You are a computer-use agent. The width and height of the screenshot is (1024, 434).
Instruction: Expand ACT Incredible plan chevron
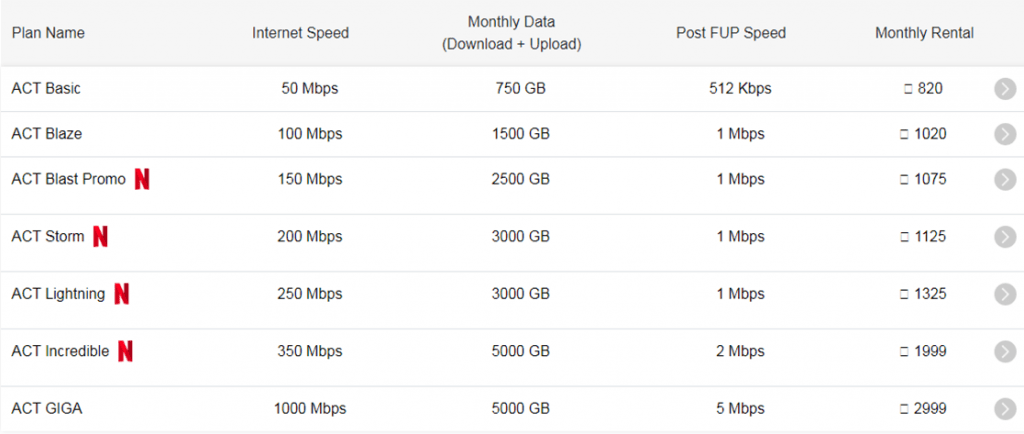click(1005, 352)
